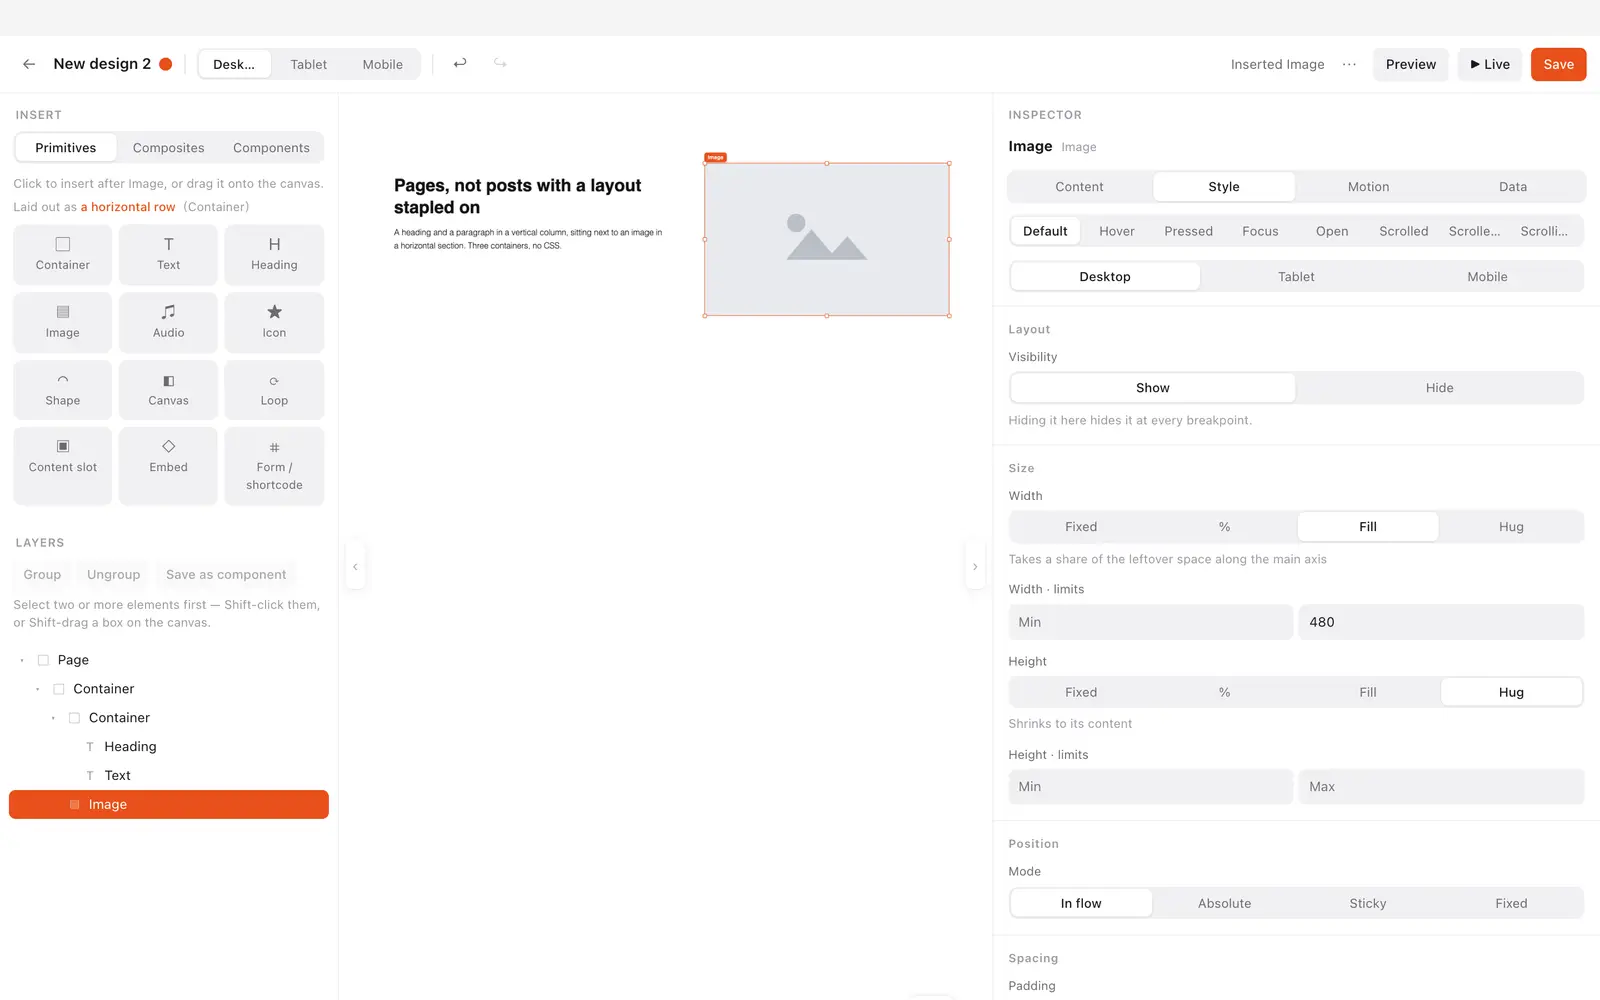The image size is (1600, 1000).
Task: Switch to the Composites tab
Action: [168, 148]
